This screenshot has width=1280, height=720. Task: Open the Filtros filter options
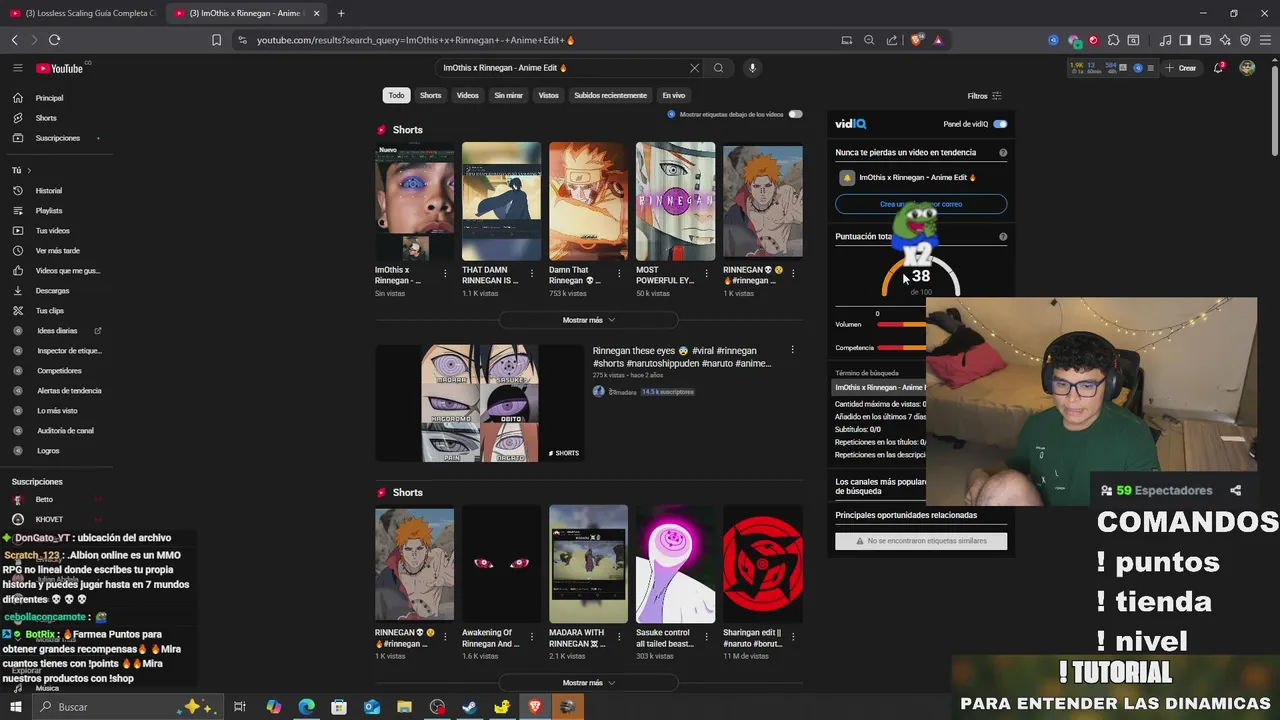(984, 96)
